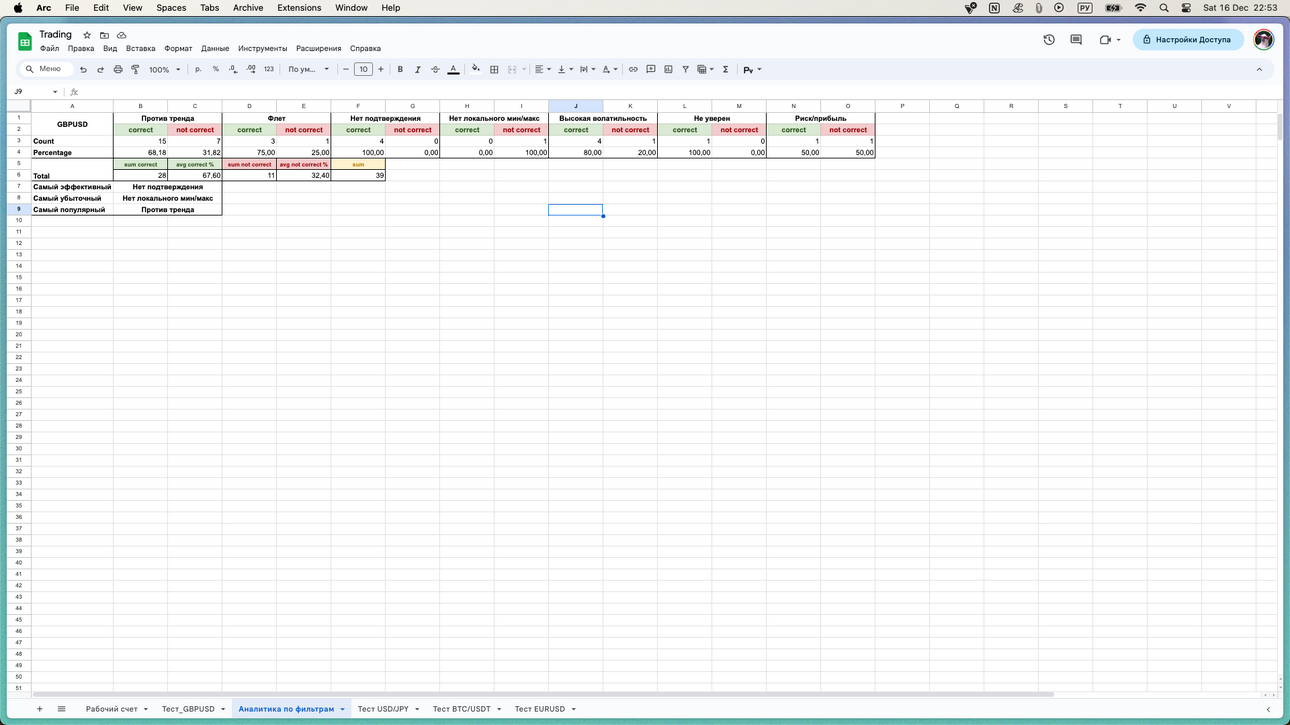Click the formula bar
The height and width of the screenshot is (725, 1290).
(x=680, y=92)
